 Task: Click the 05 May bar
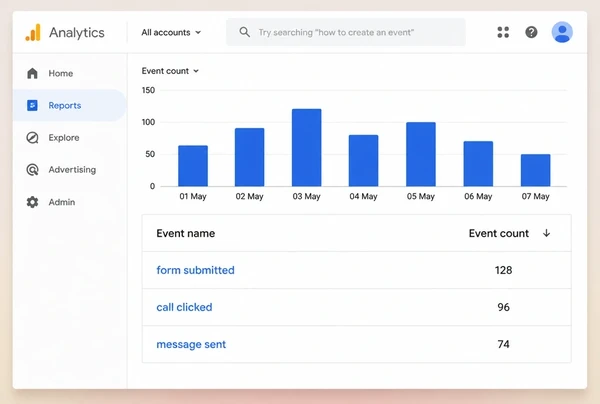tap(421, 154)
